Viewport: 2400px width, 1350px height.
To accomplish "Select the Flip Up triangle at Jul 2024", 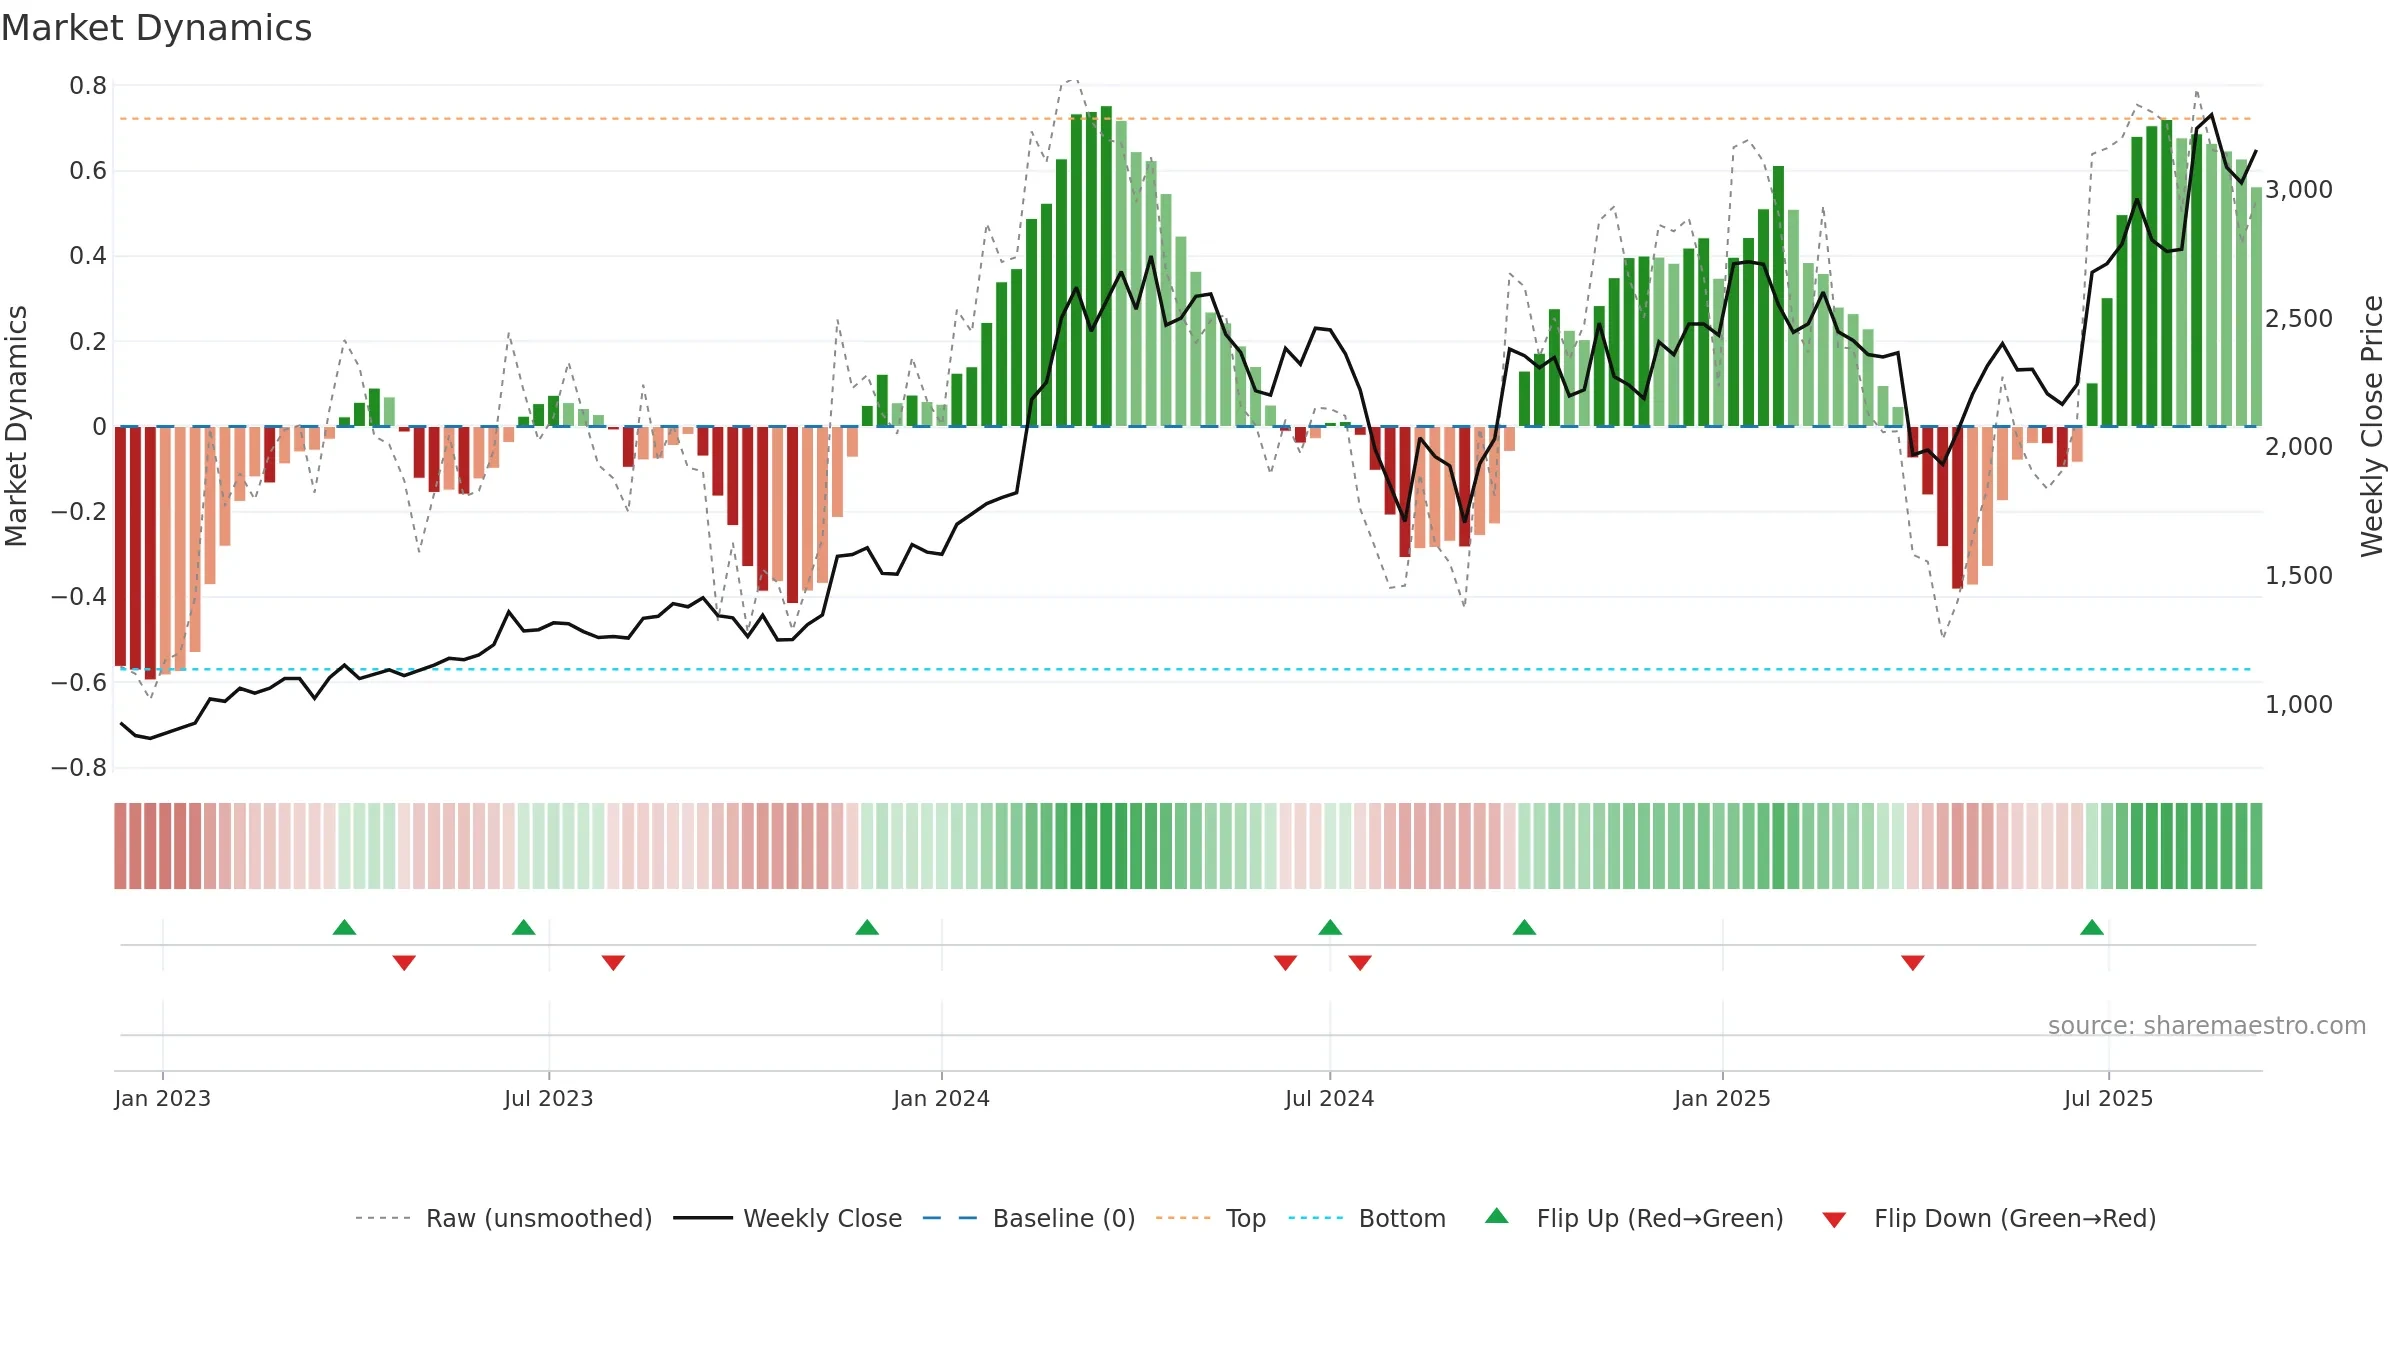I will pyautogui.click(x=1330, y=927).
